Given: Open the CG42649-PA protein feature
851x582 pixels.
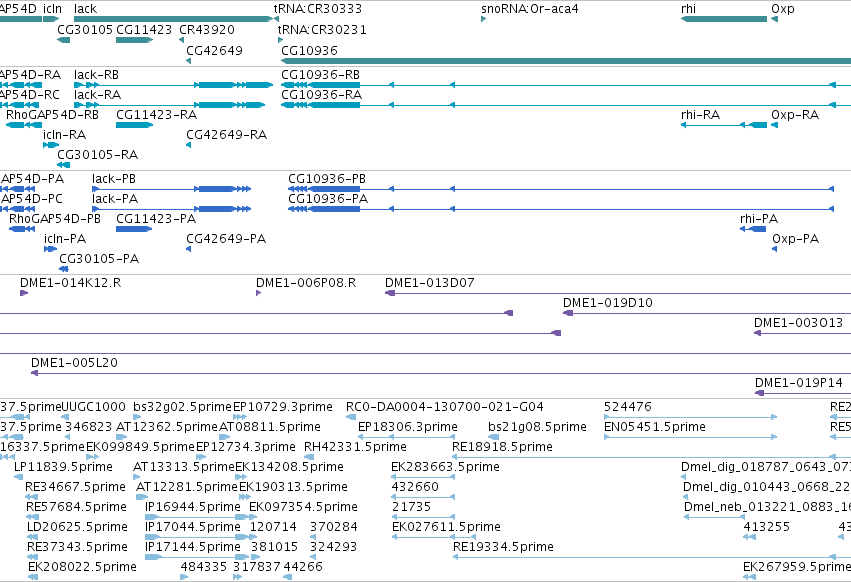Looking at the screenshot, I should coord(188,249).
